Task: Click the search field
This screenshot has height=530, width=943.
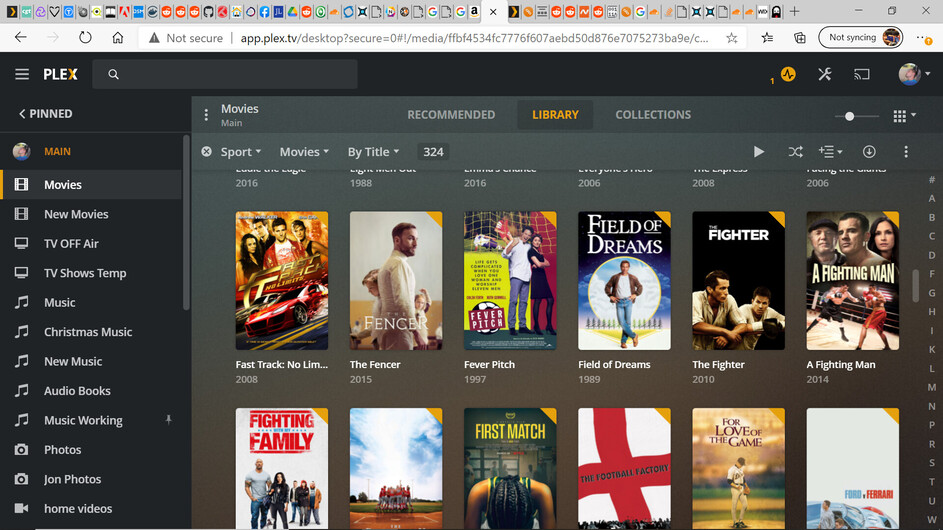Action: 225,74
